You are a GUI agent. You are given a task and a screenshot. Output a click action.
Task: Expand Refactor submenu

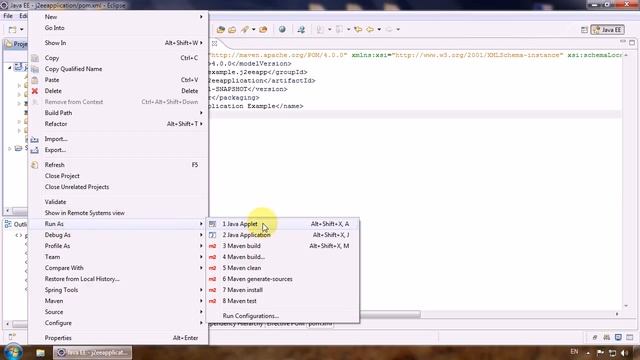[x=118, y=124]
